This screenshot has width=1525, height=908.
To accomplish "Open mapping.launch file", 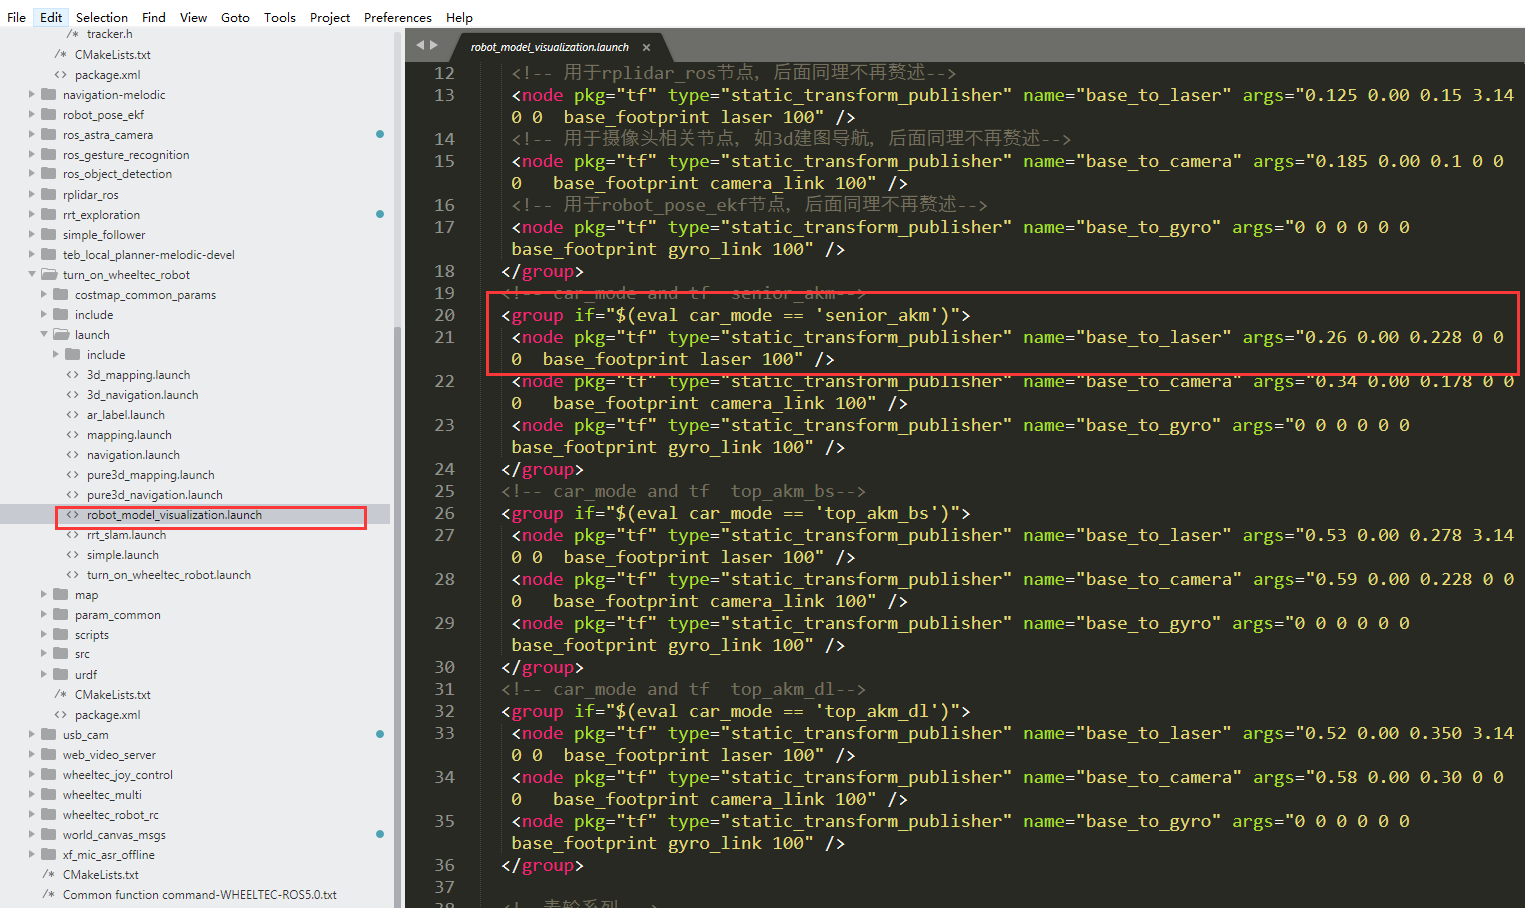I will (129, 435).
